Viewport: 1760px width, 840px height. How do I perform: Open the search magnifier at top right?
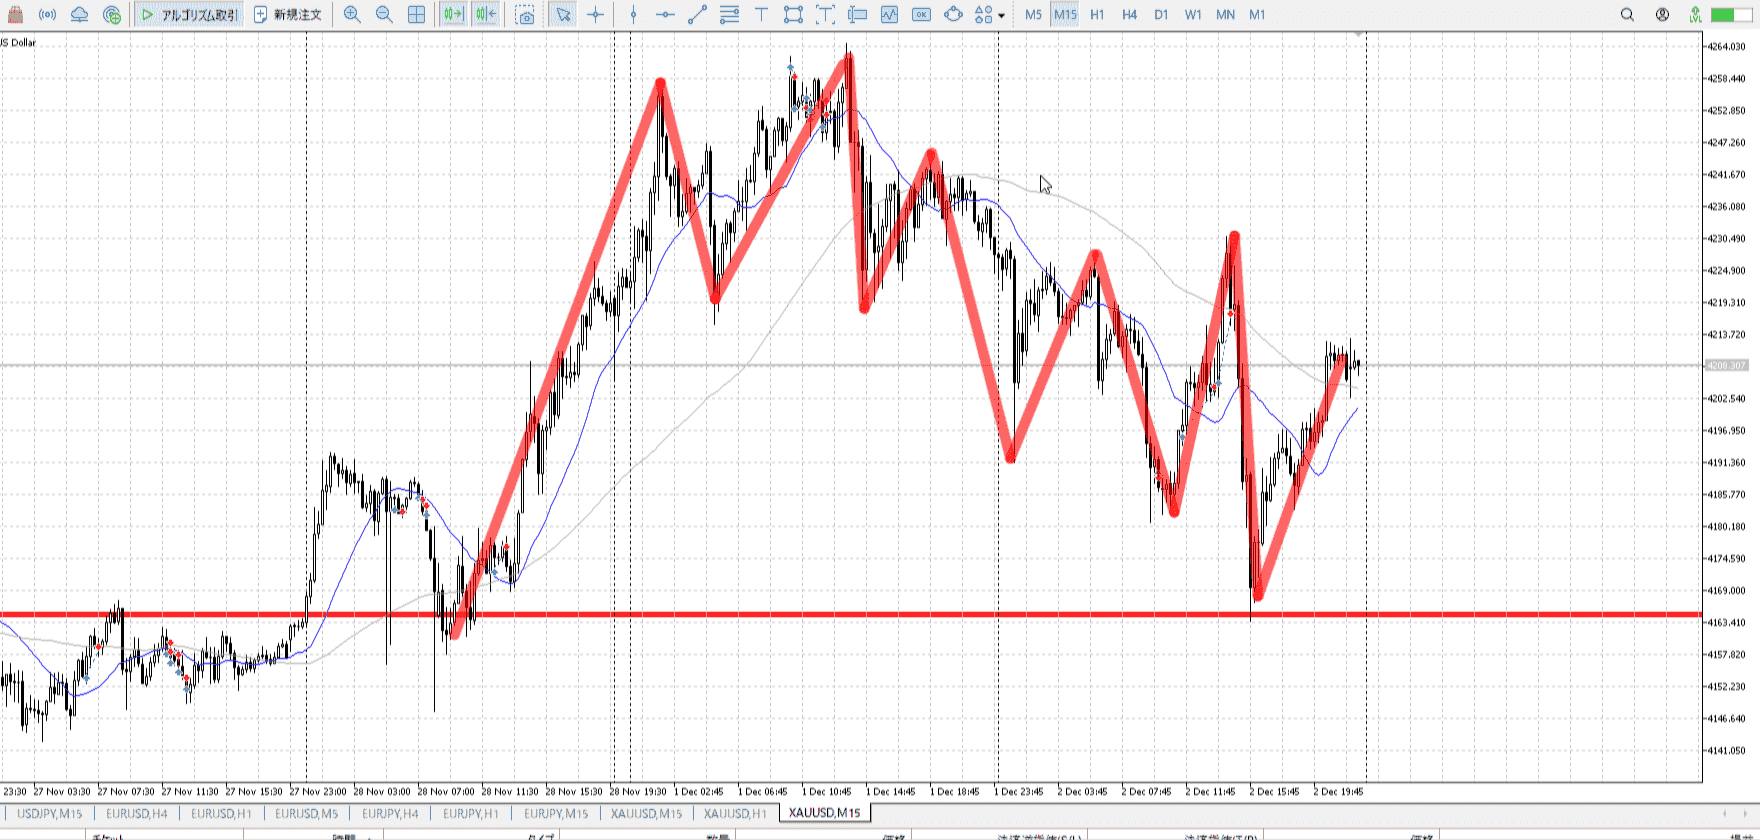pos(1627,15)
